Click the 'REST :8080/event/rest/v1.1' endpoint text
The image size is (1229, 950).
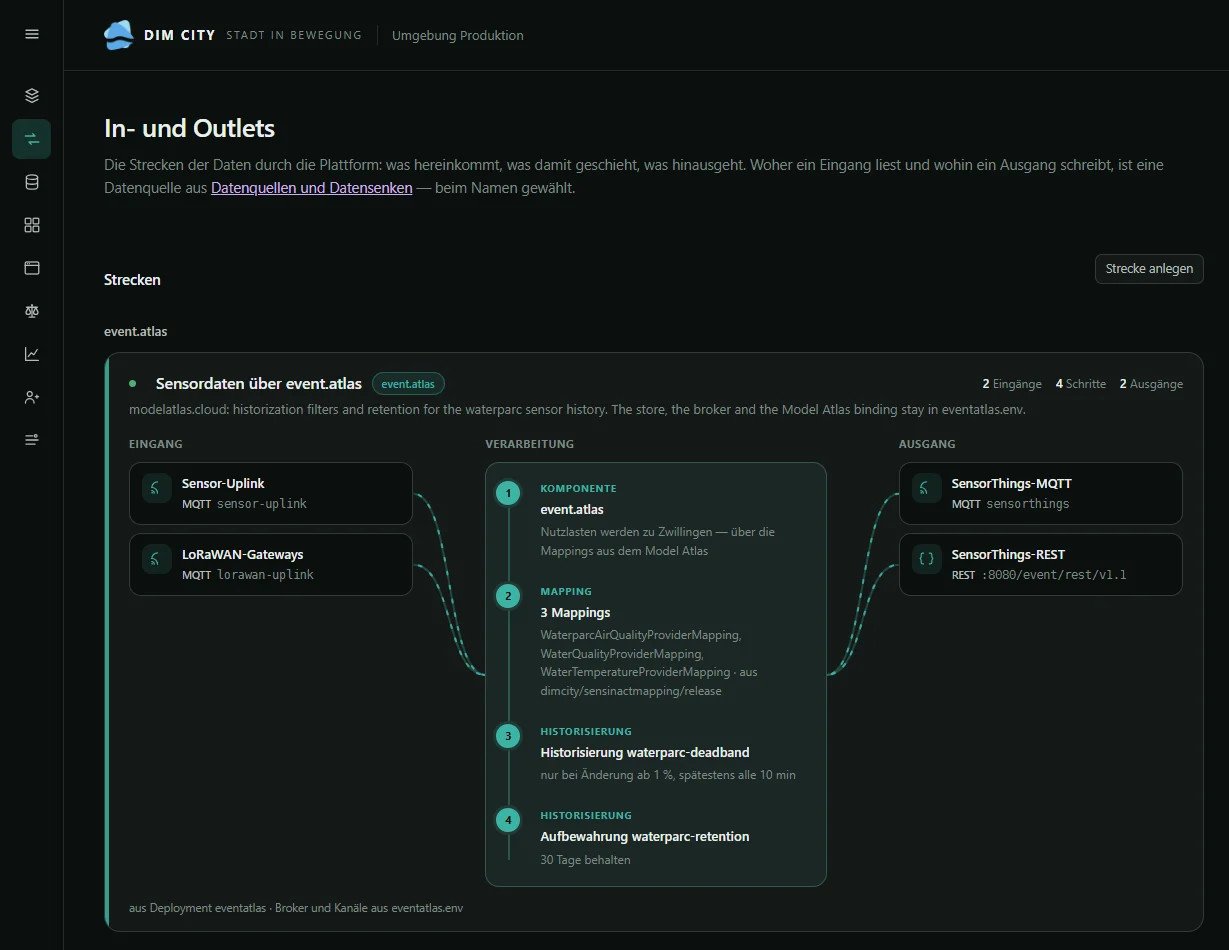coord(1039,575)
